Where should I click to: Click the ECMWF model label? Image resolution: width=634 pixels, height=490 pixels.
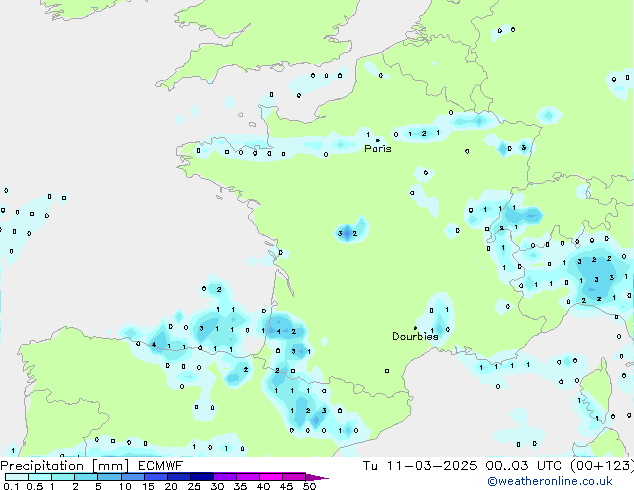[x=161, y=466]
